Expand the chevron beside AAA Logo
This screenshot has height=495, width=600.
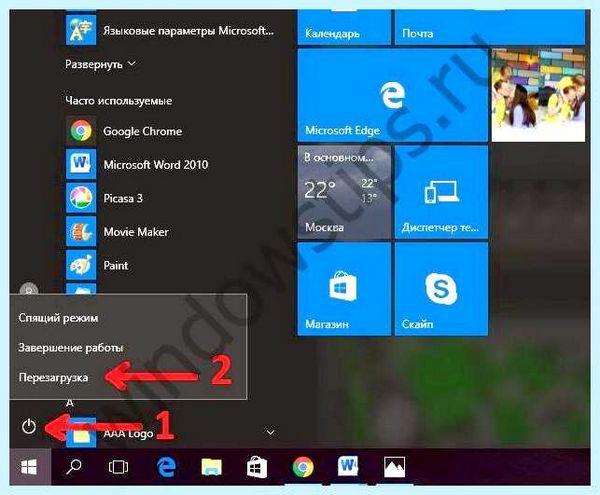[270, 432]
